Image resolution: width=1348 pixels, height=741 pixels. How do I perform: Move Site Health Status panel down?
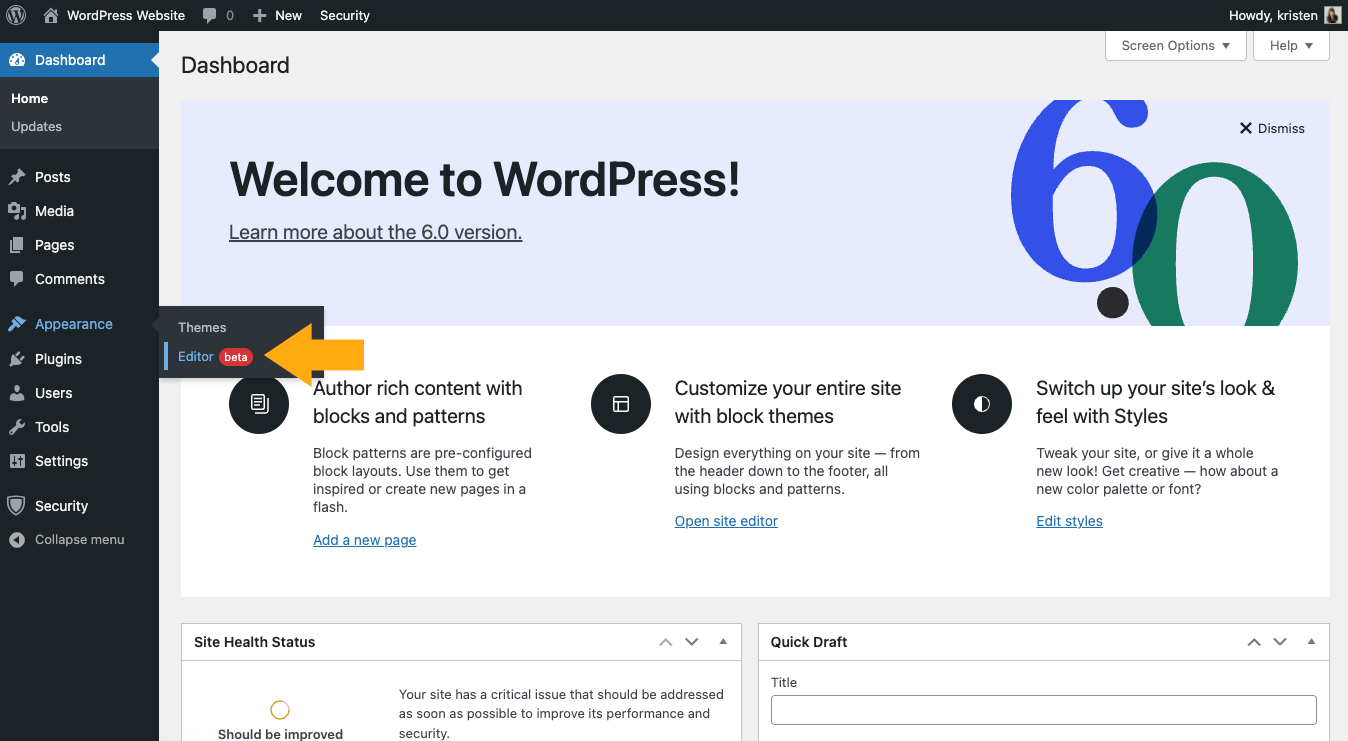click(x=692, y=642)
